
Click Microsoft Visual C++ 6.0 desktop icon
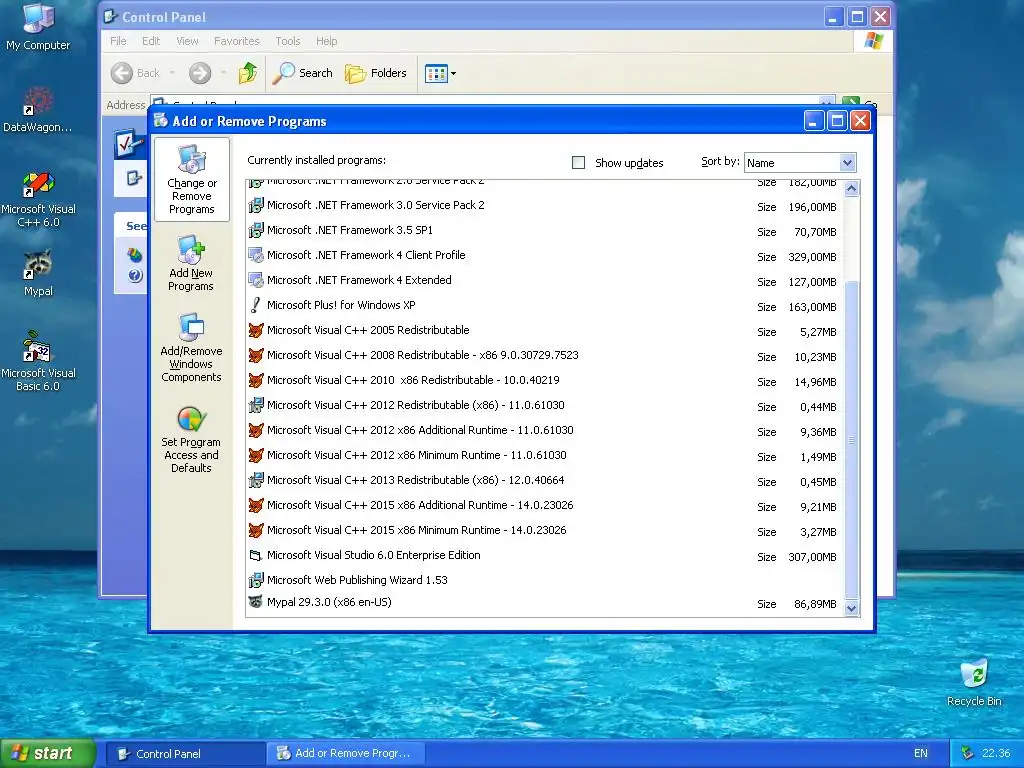[x=38, y=199]
